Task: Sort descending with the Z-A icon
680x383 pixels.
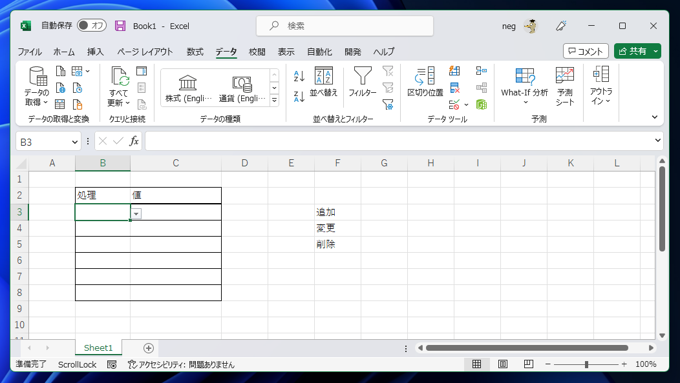Action: (x=299, y=96)
